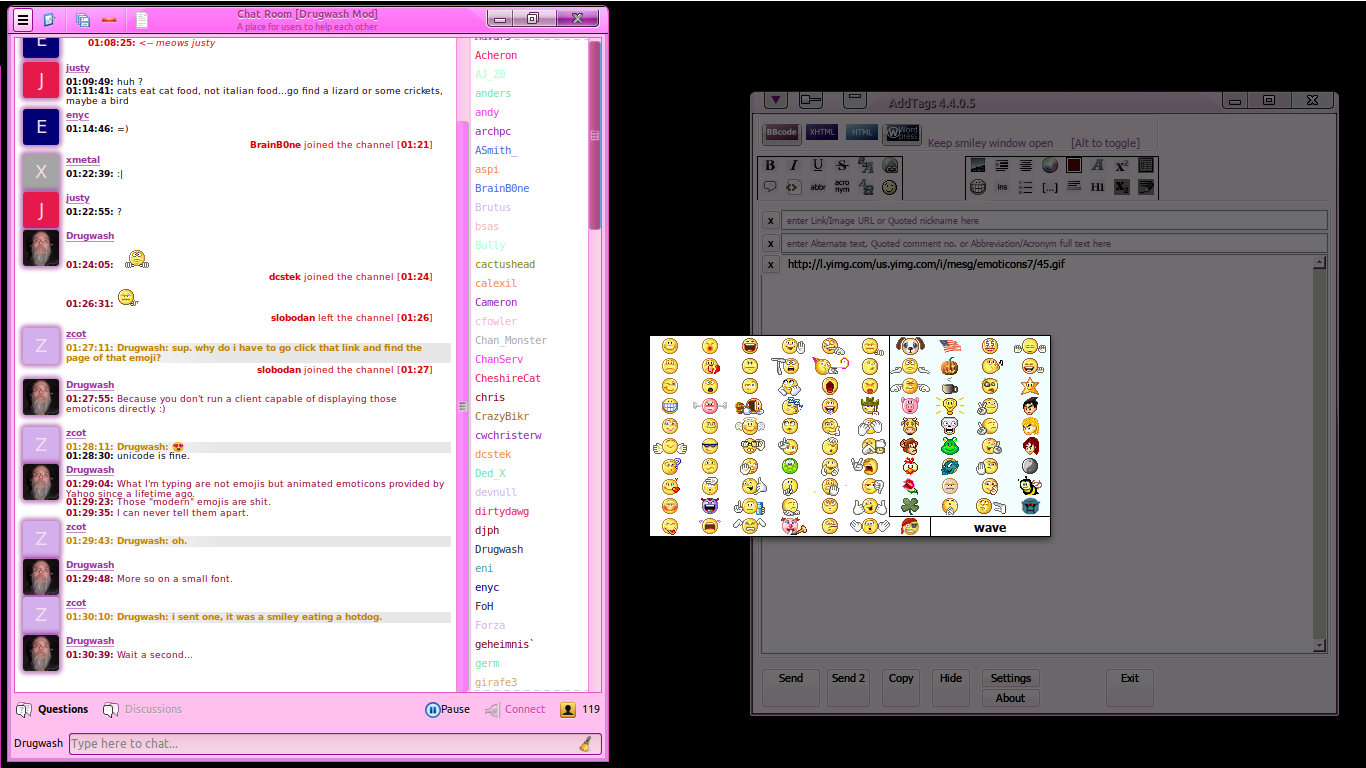
Task: Switch AddTags mode to XHTML
Action: [x=822, y=132]
